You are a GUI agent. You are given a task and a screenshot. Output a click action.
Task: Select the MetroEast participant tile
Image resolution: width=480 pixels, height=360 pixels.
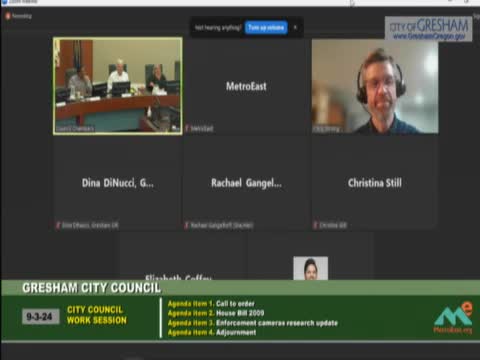pyautogui.click(x=246, y=87)
